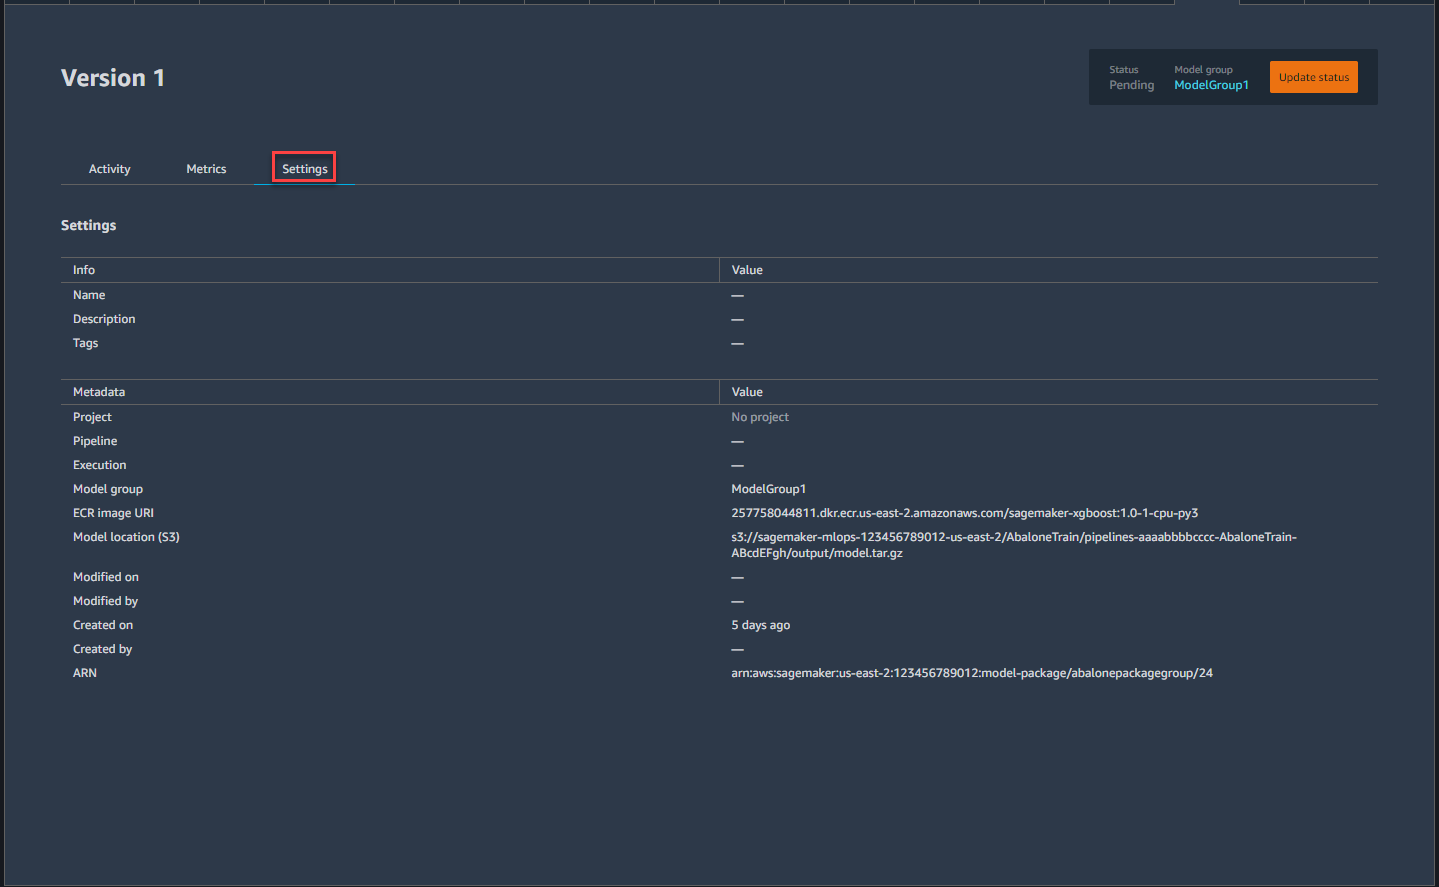The width and height of the screenshot is (1439, 887).
Task: Click ModelGroup1 value in Model group row
Action: [x=768, y=489]
